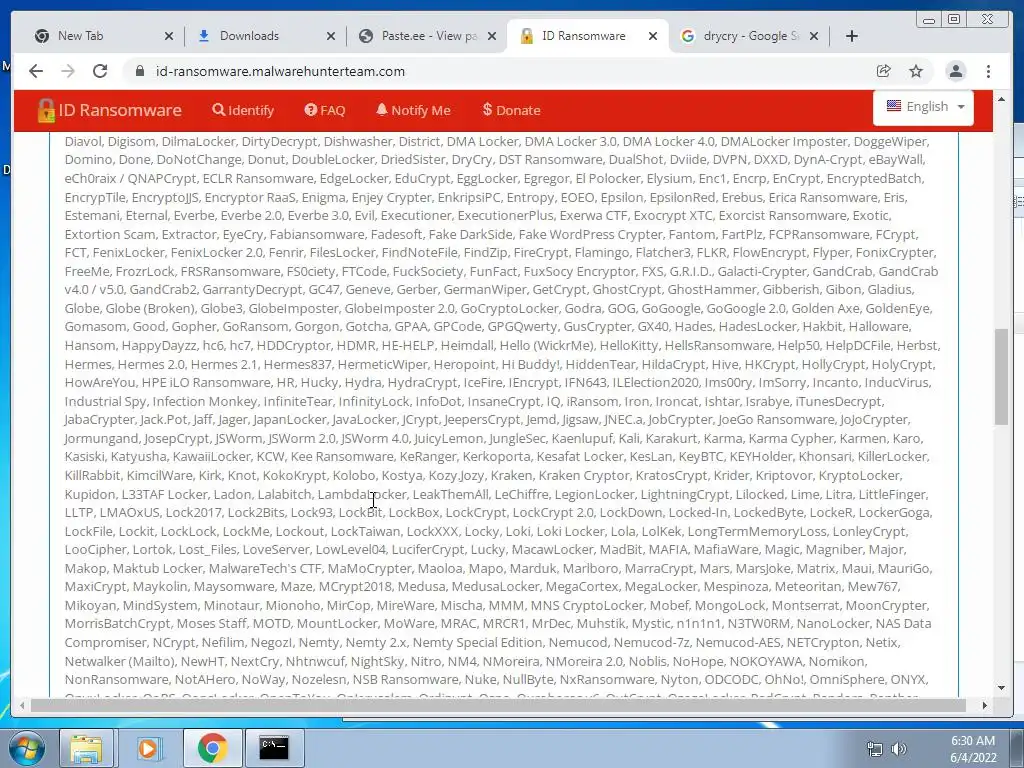Open File Explorer from the taskbar

point(86,748)
